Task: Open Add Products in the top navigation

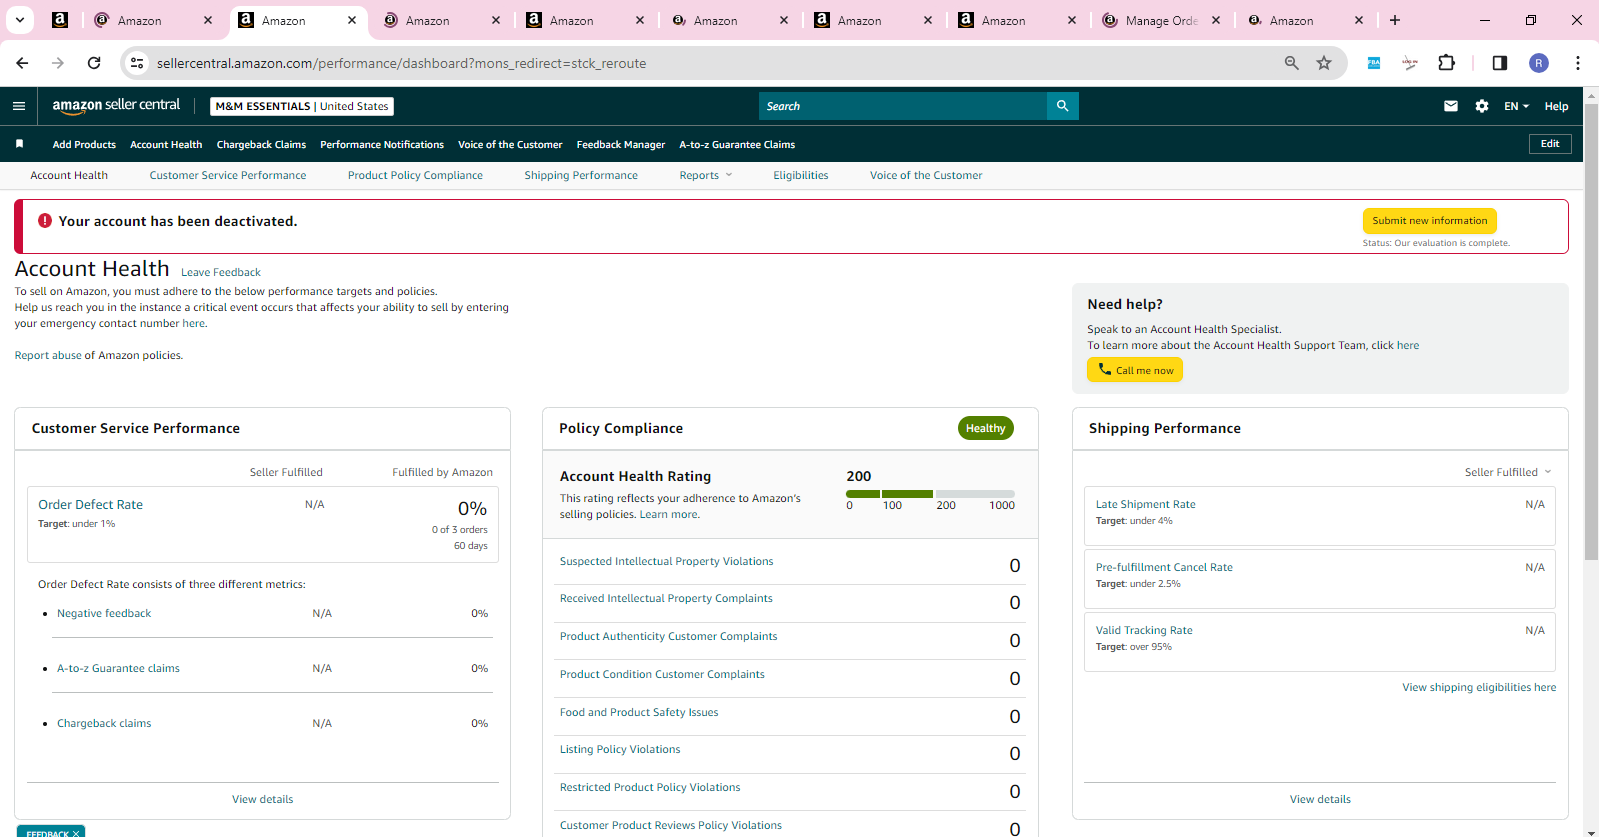Action: (84, 144)
